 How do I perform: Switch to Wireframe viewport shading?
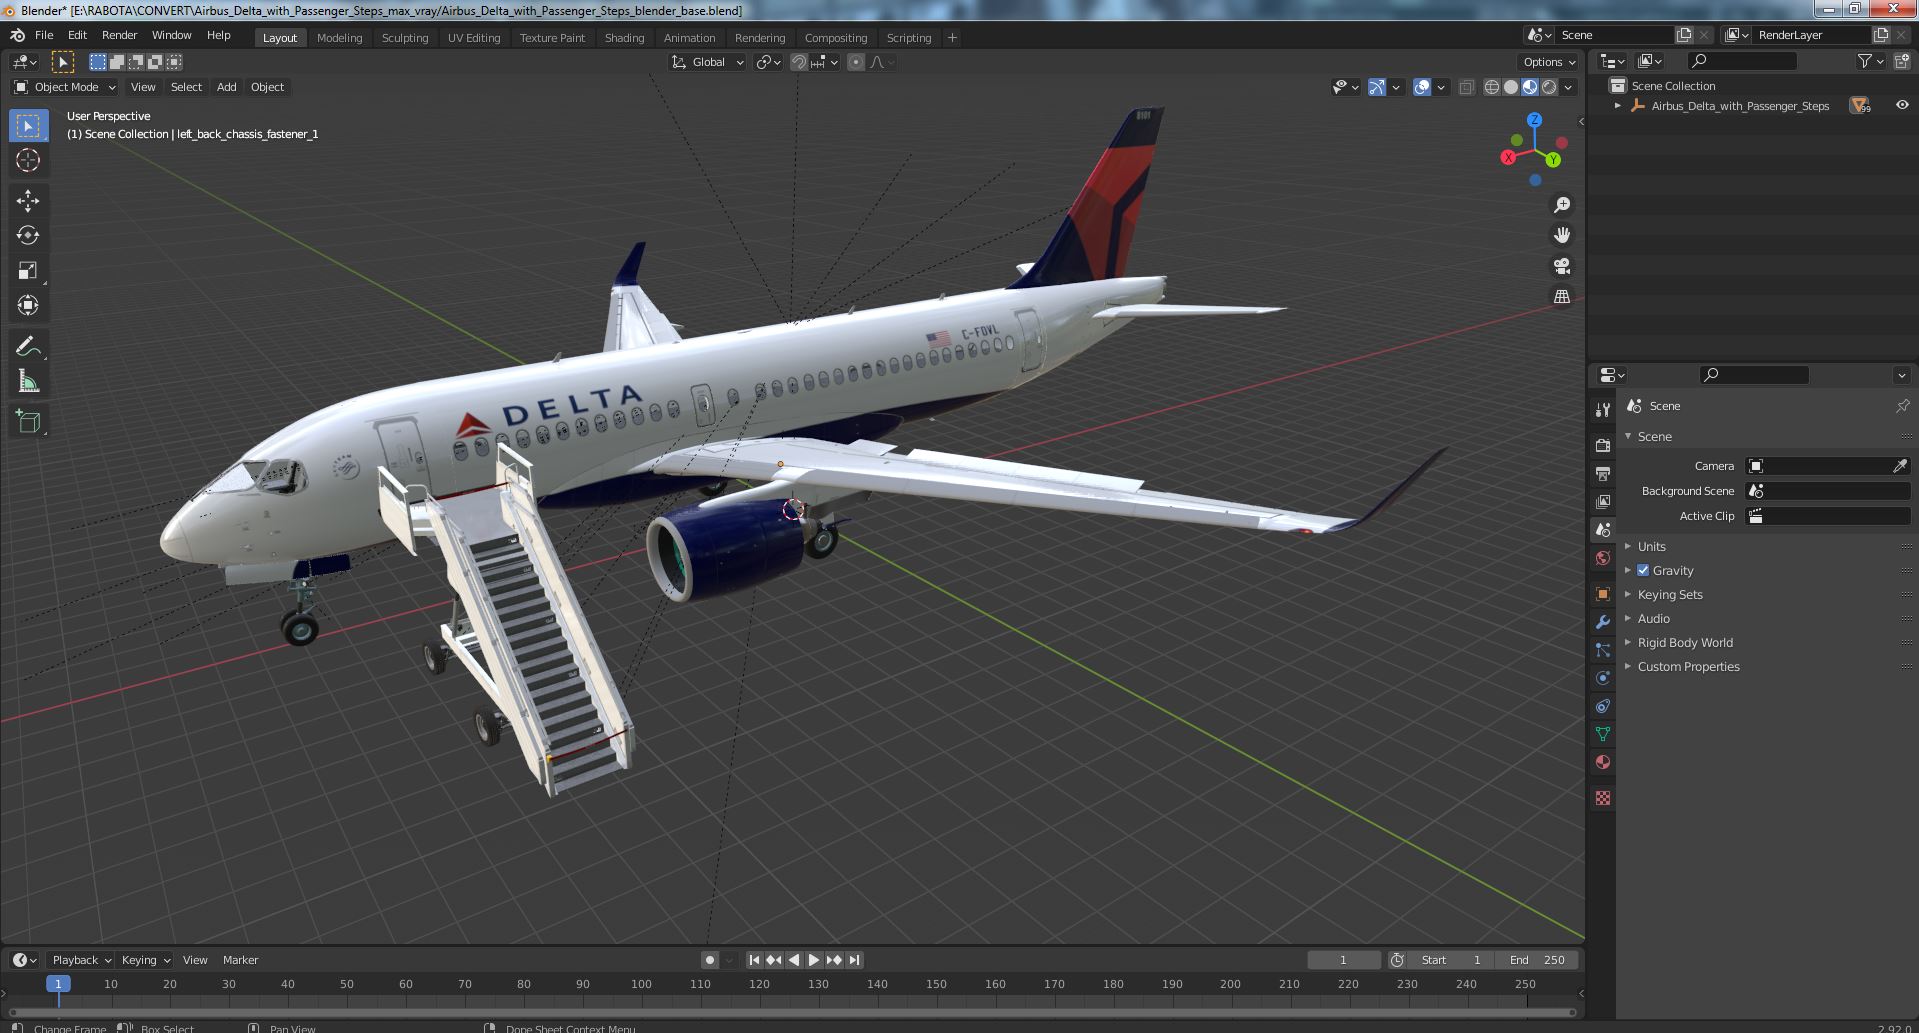pyautogui.click(x=1492, y=87)
